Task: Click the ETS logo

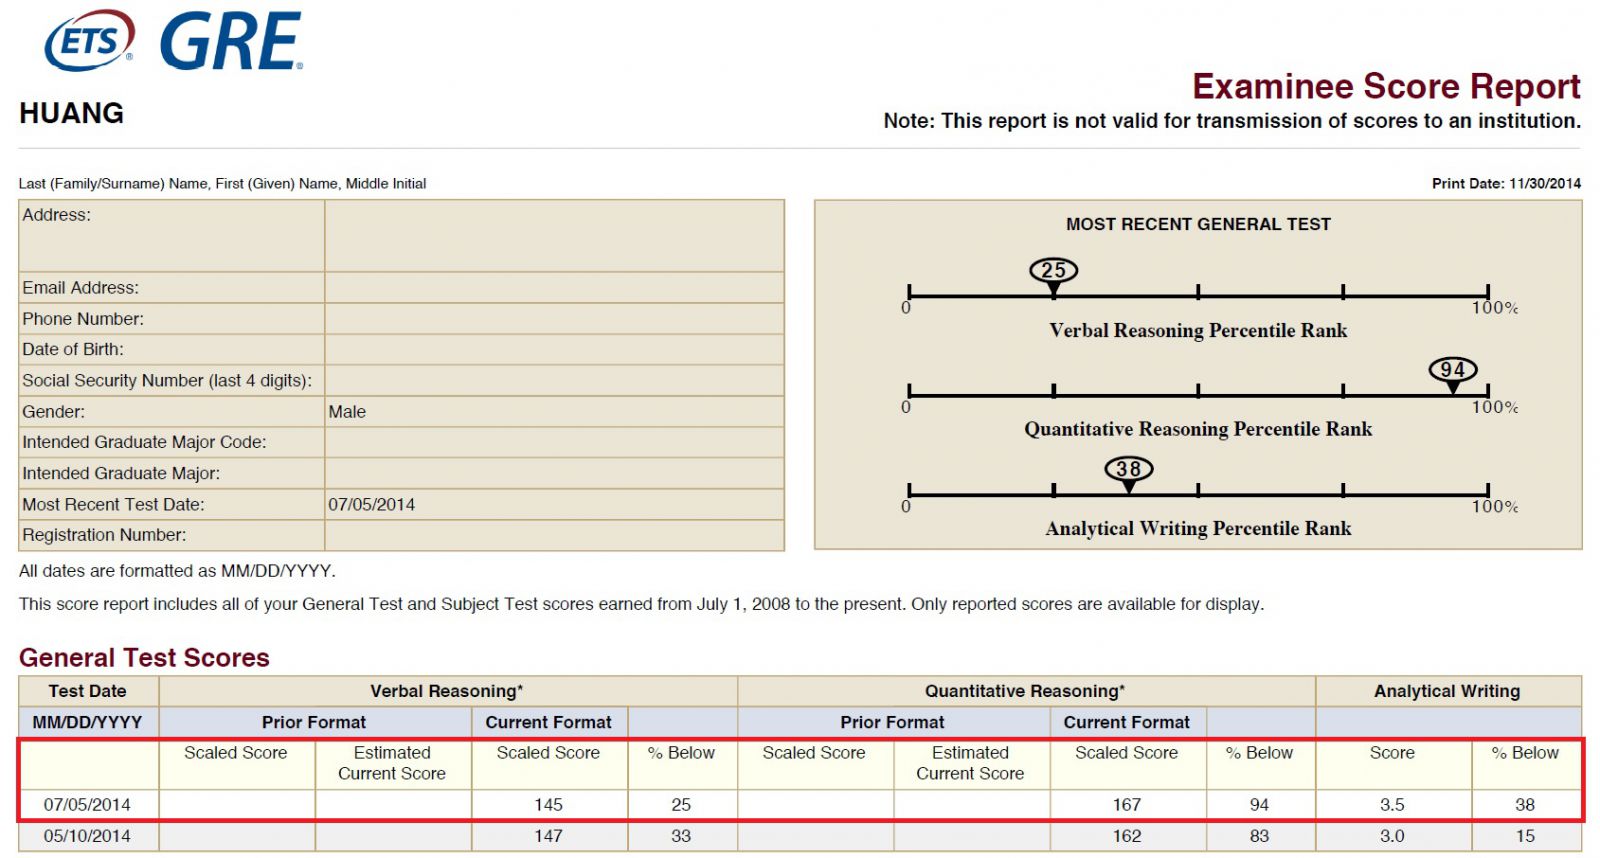Action: coord(89,41)
